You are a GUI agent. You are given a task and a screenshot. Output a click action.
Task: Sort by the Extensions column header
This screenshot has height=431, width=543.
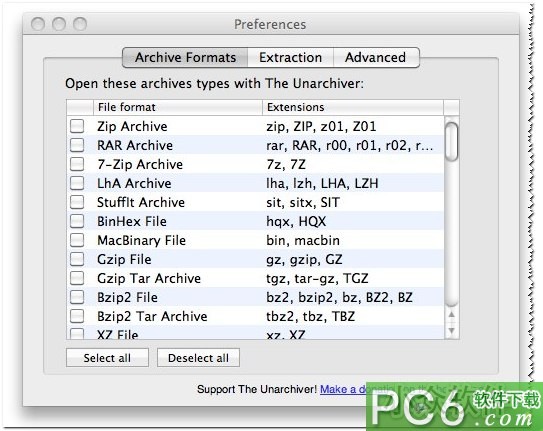[353, 107]
